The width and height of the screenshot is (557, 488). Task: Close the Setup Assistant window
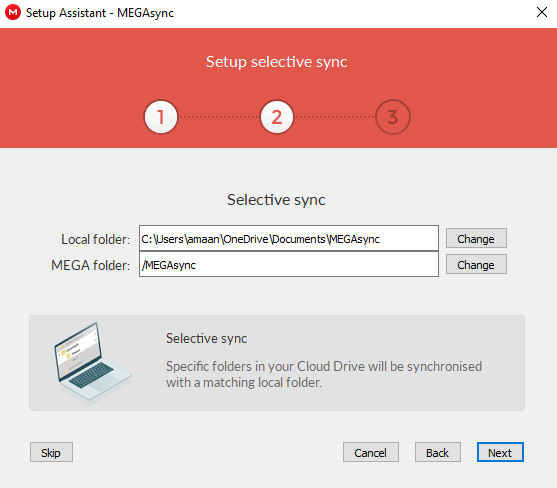point(542,12)
